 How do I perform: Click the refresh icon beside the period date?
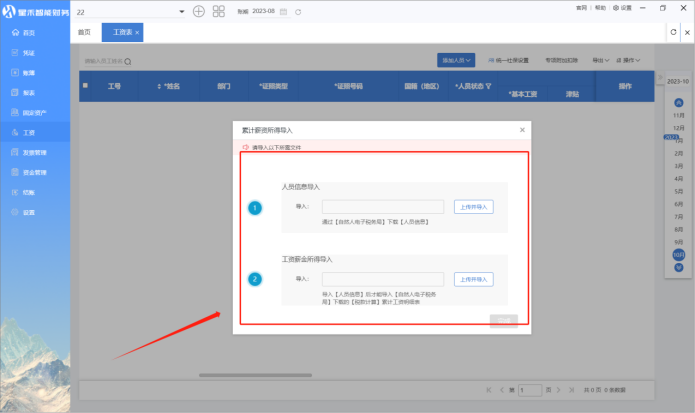pyautogui.click(x=298, y=10)
